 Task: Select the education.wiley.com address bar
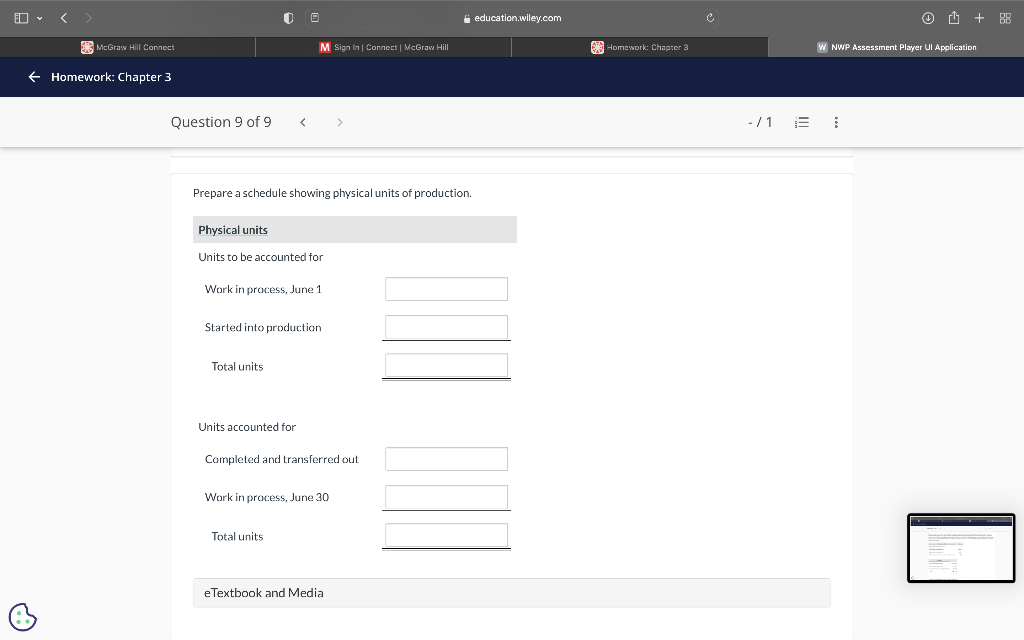point(513,18)
